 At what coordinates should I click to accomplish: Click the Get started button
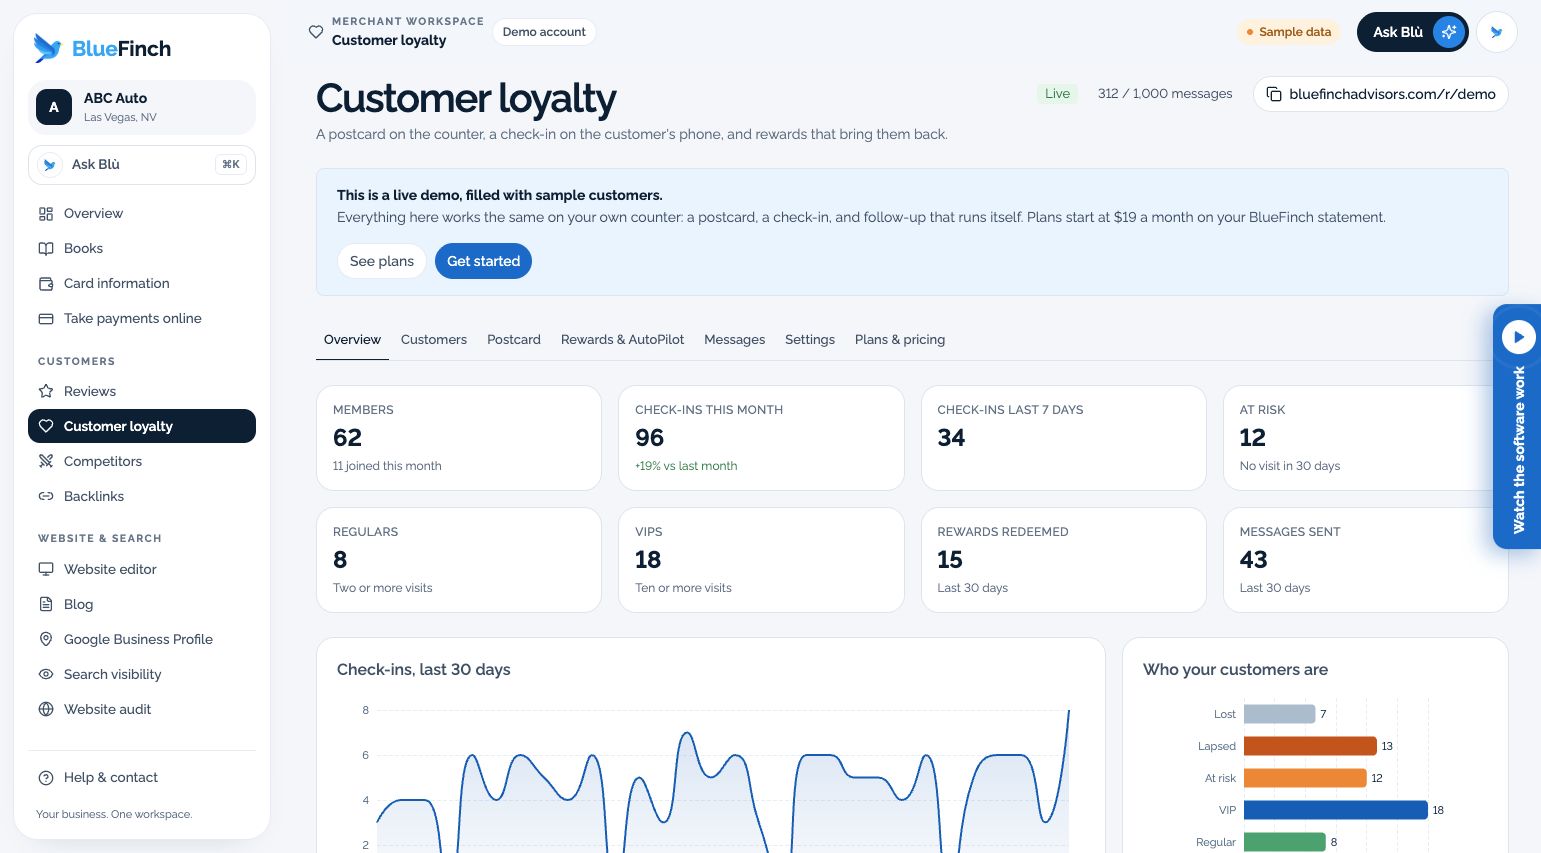[x=483, y=261]
